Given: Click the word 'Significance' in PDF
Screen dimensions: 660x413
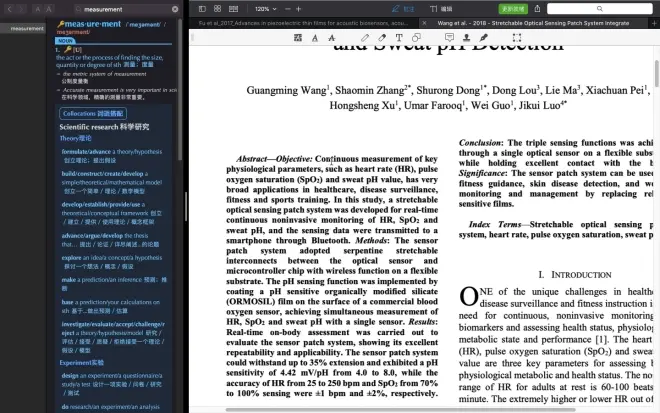Looking at the screenshot, I should pos(482,173).
